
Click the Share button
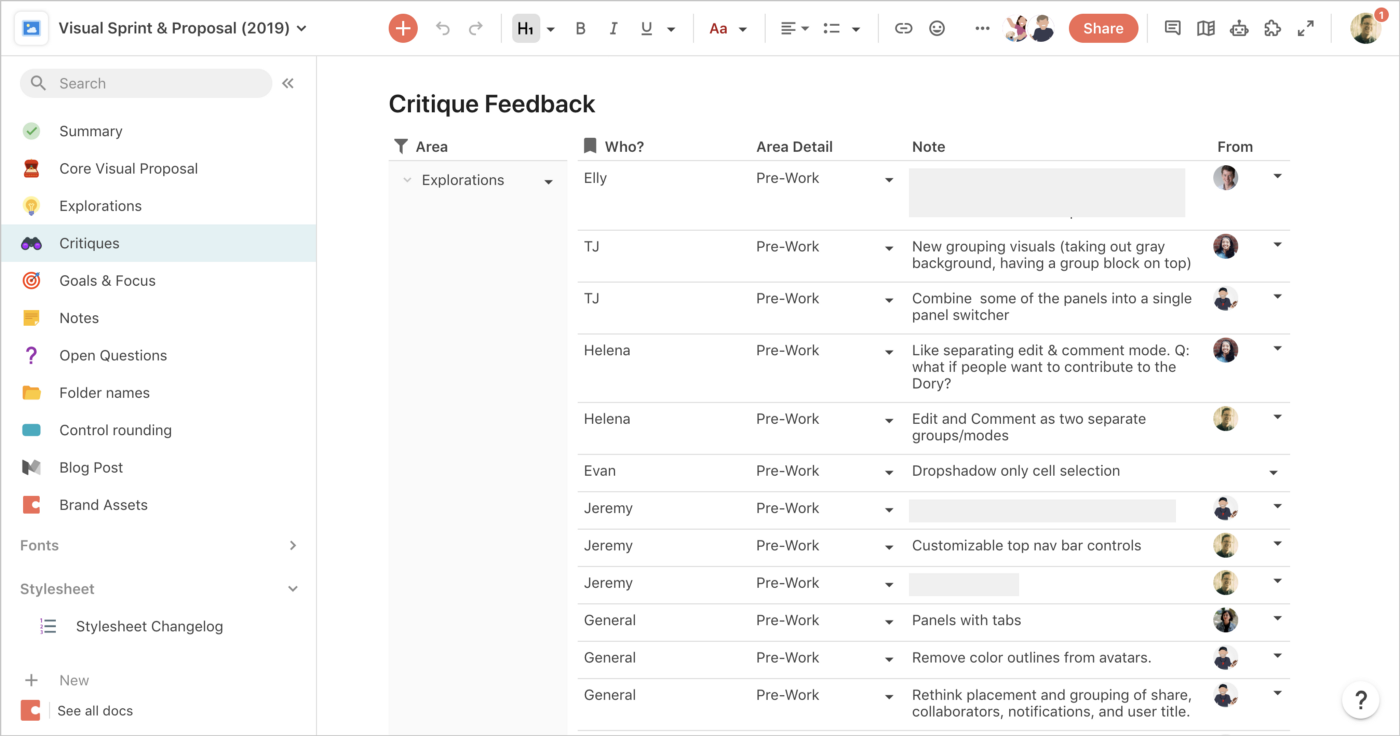tap(1103, 28)
